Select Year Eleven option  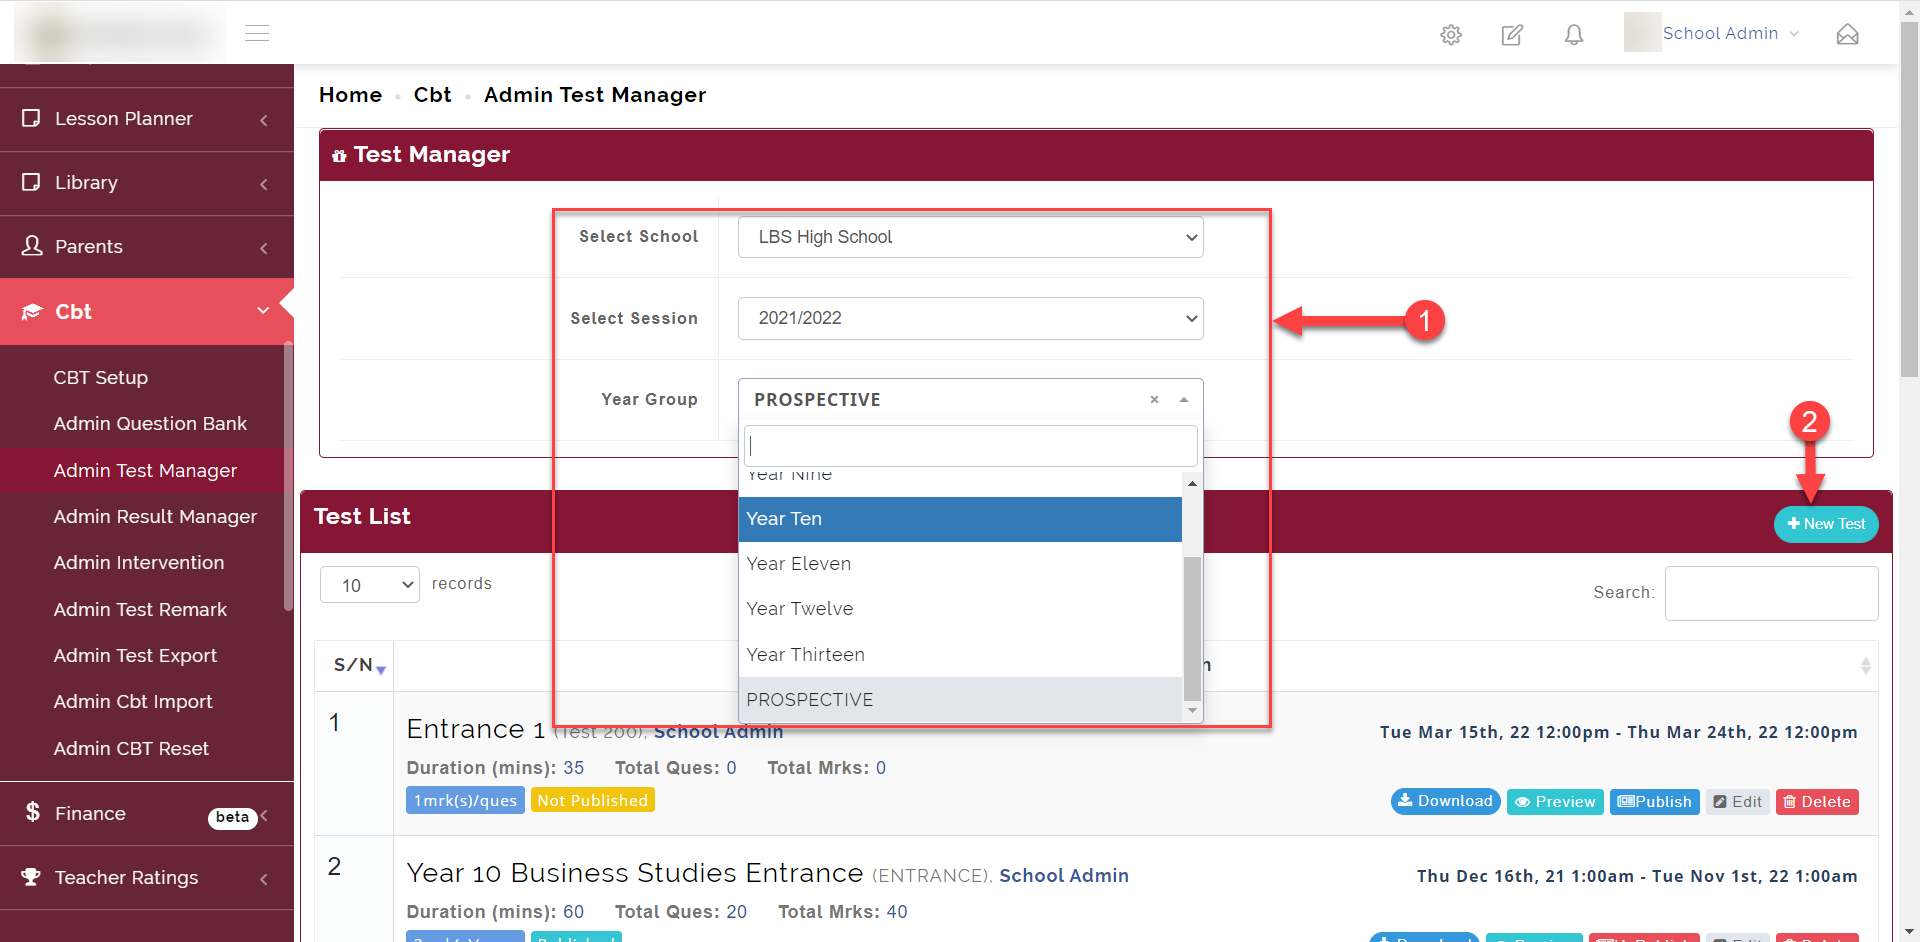coord(960,564)
